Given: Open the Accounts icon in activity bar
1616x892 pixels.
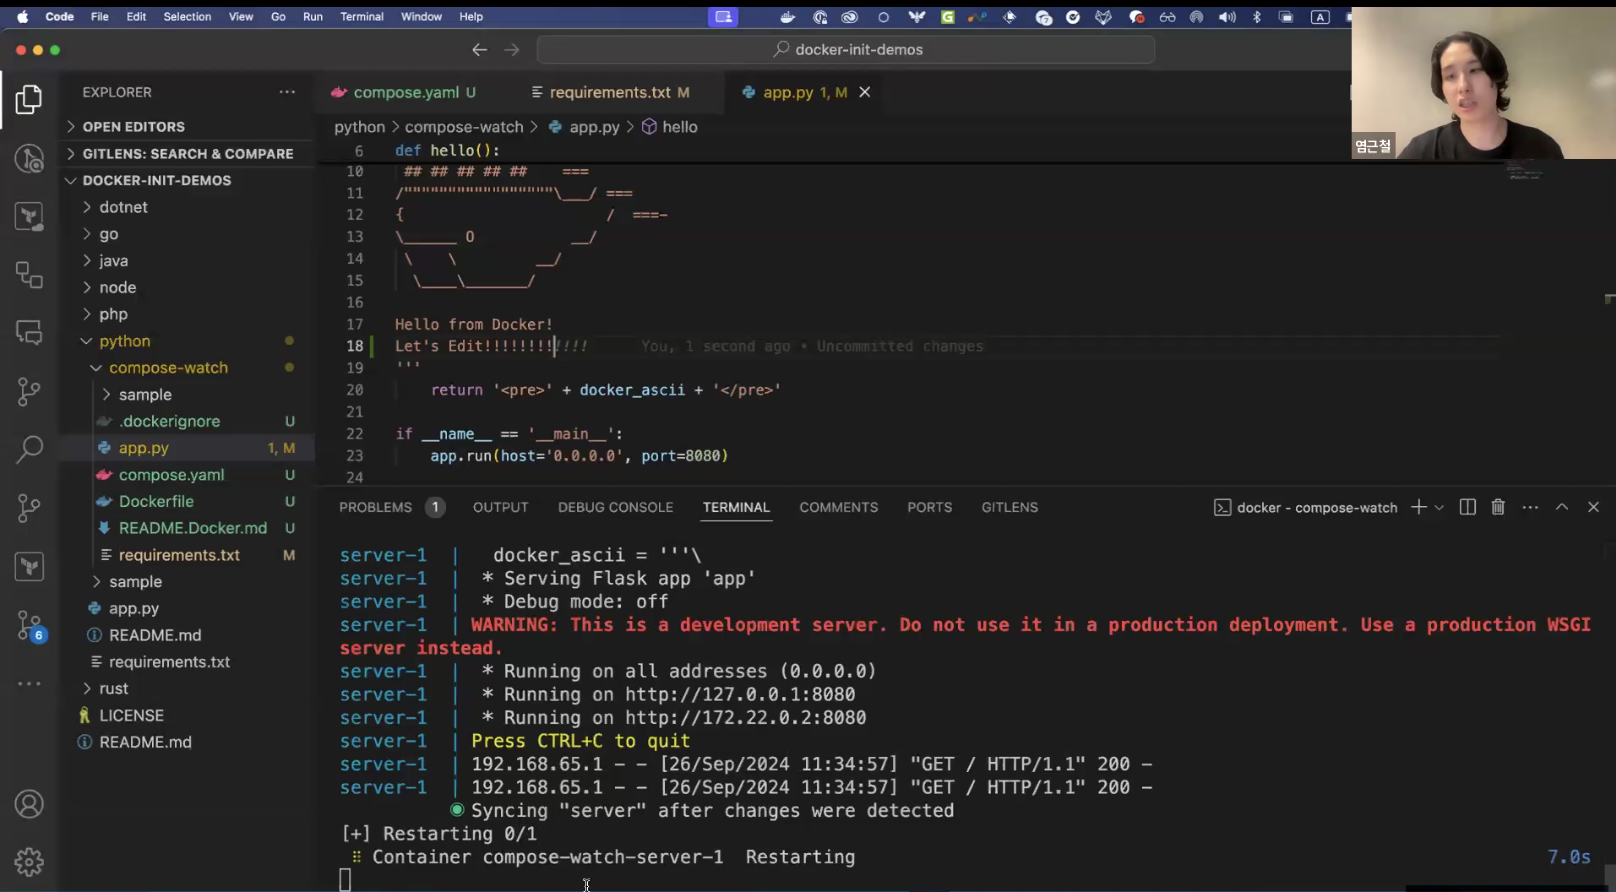Looking at the screenshot, I should pos(29,804).
